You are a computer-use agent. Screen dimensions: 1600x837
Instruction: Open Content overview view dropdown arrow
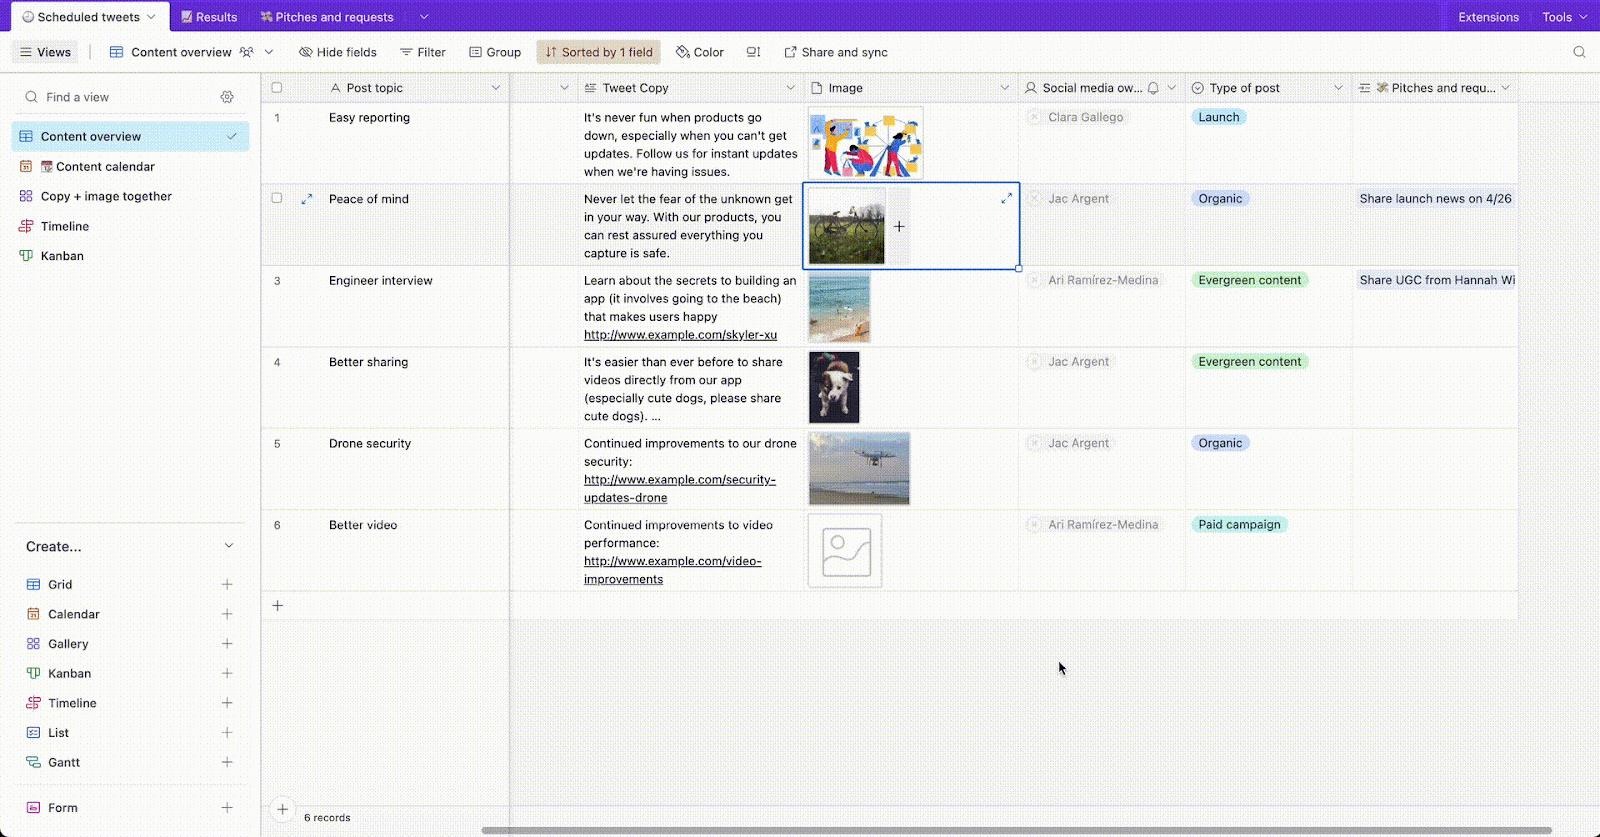[x=269, y=52]
